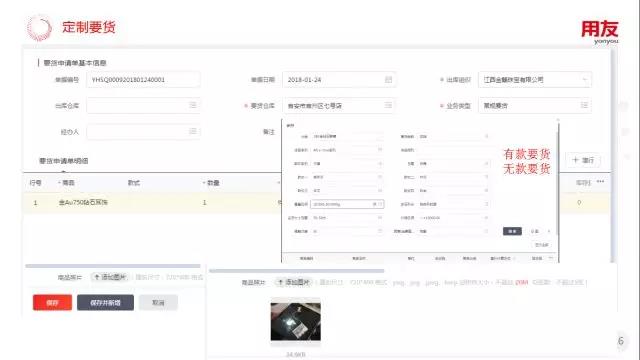Click the 增行 add-row button
The height and width of the screenshot is (360, 640).
click(x=583, y=160)
